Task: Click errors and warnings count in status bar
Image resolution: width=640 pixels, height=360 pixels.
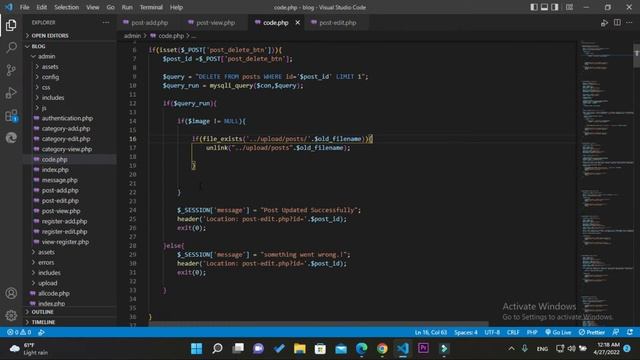Action: 19,332
